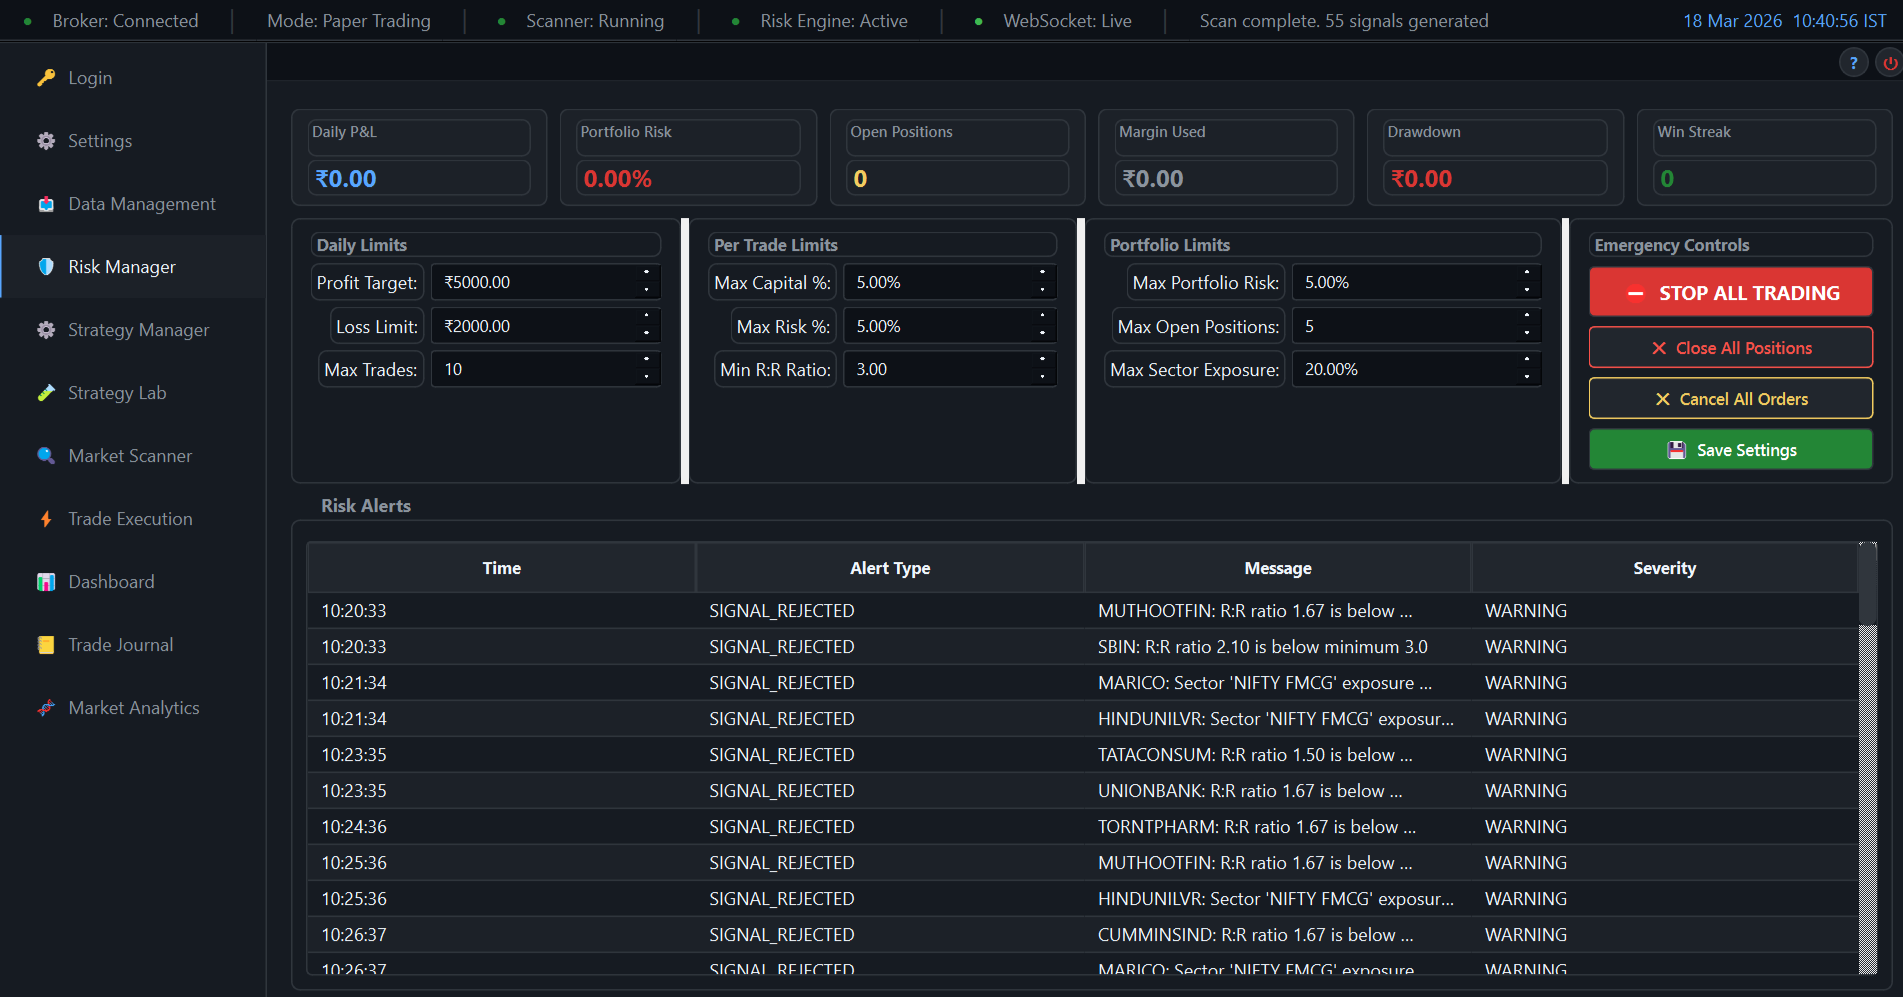Click the Save Settings button
Viewport: 1903px width, 997px height.
(1730, 449)
